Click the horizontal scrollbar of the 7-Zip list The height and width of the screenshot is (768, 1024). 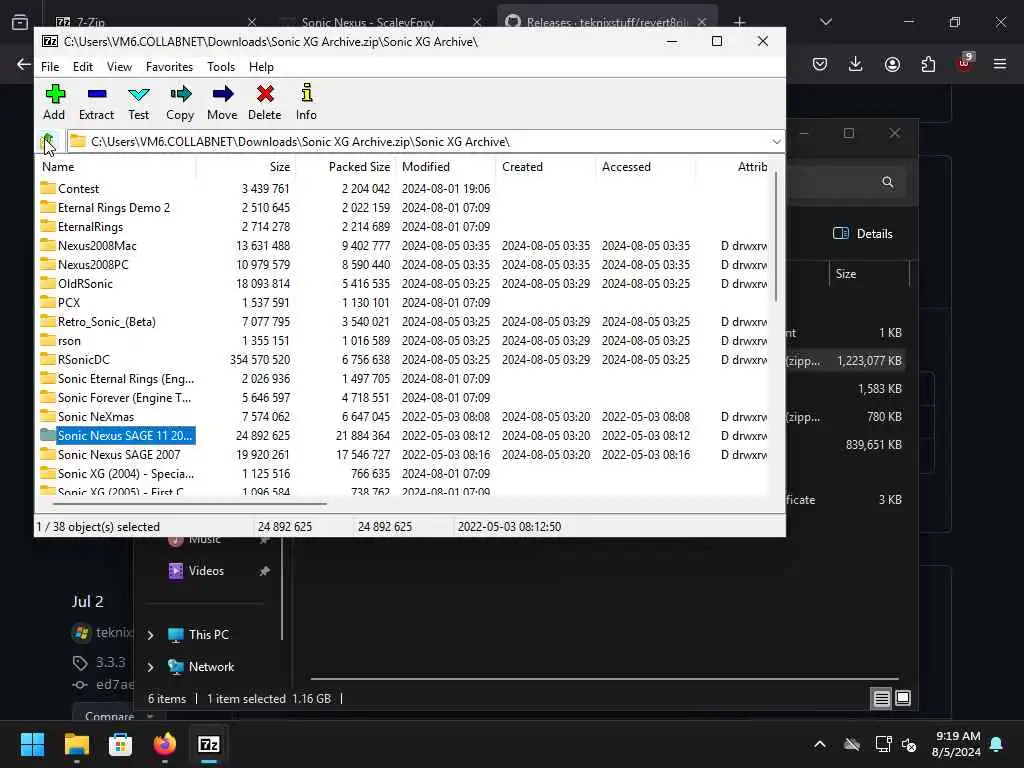189,504
